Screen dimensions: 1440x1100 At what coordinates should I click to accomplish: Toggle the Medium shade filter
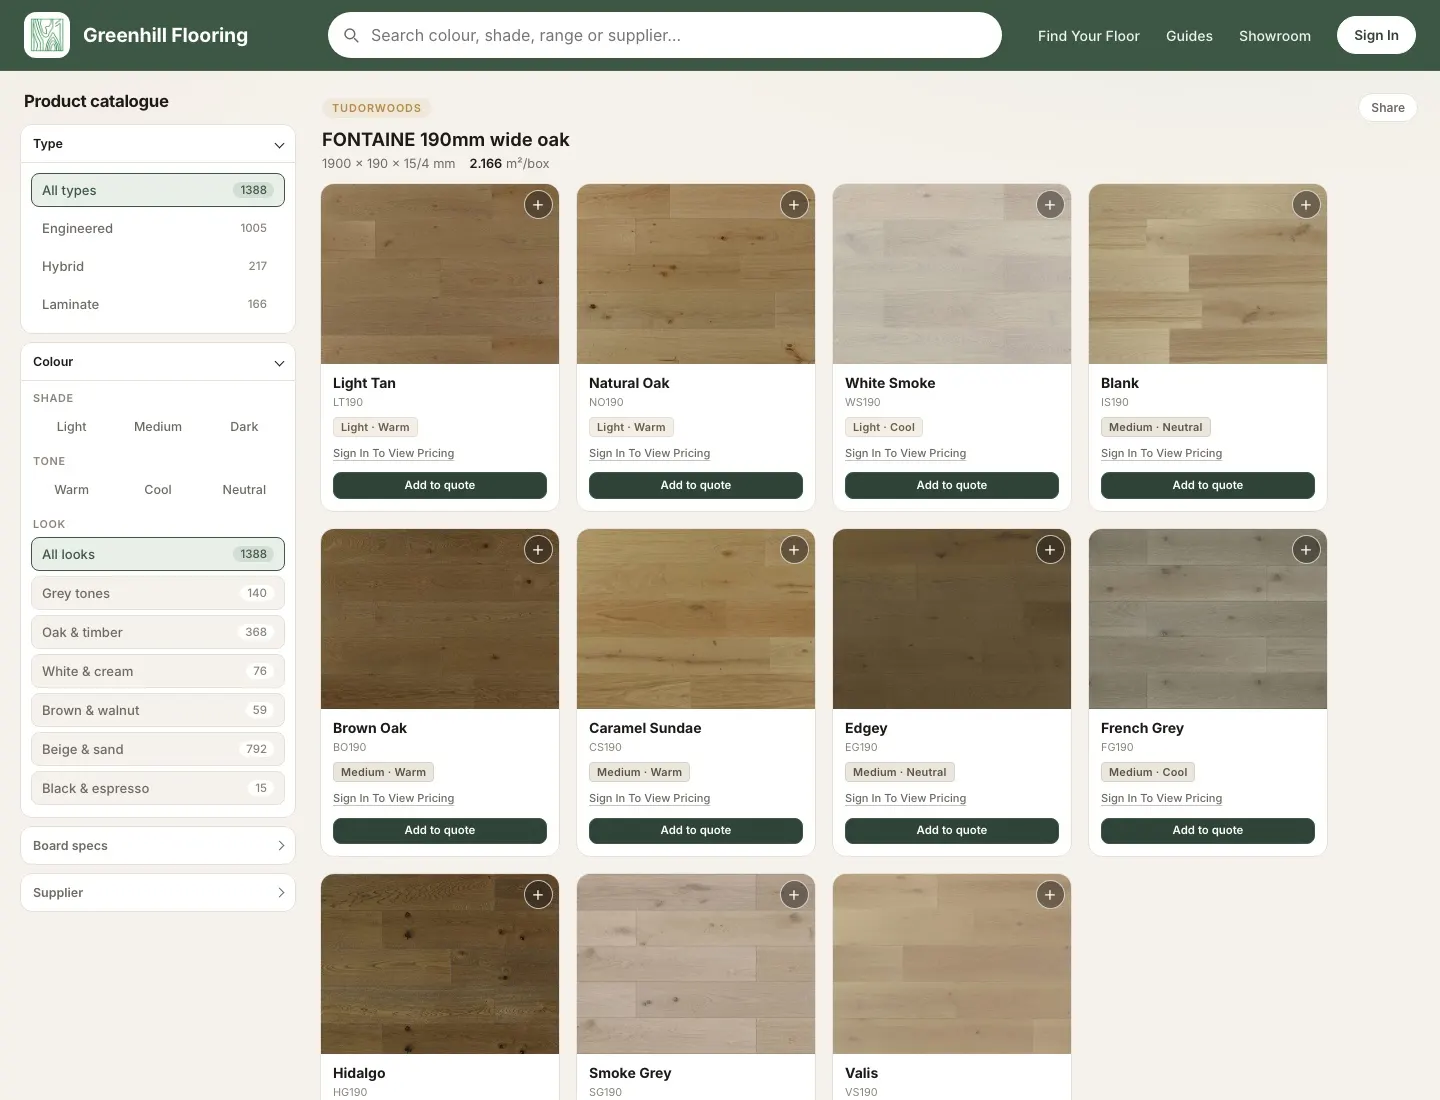(158, 427)
